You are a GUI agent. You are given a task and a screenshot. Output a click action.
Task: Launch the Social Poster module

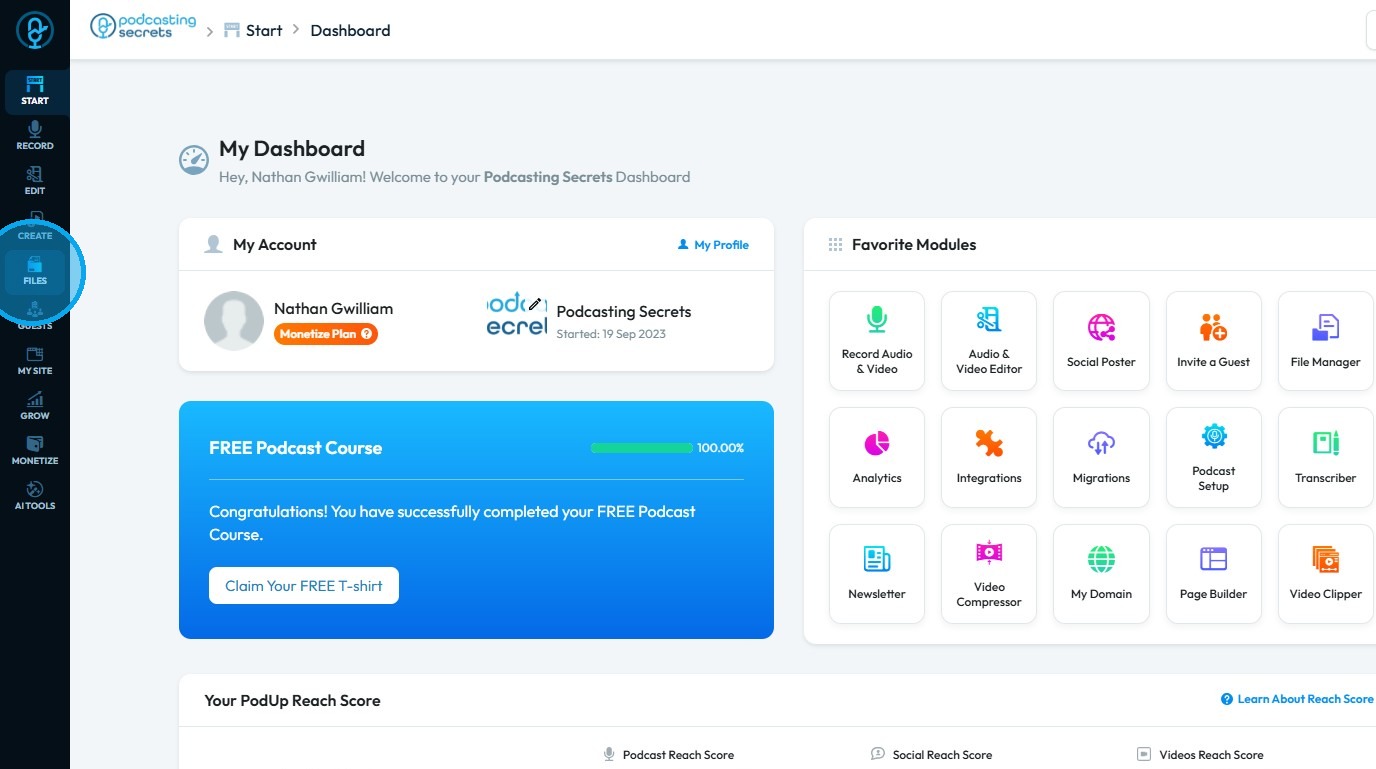coord(1101,341)
